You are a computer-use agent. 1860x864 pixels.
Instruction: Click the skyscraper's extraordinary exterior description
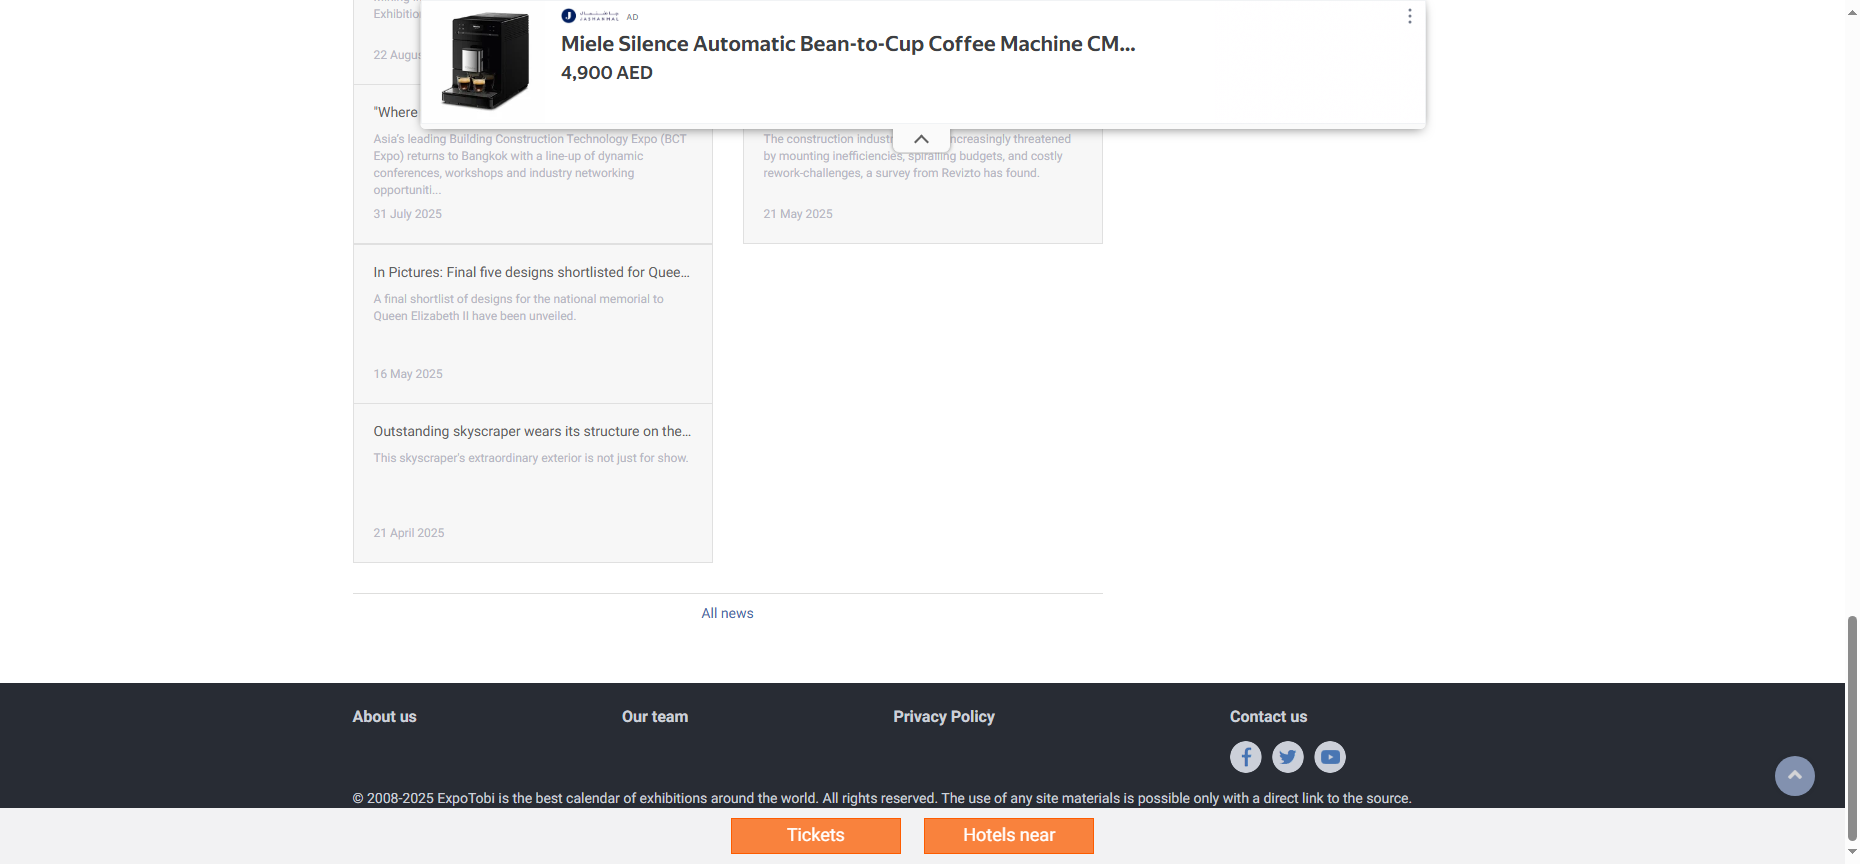tap(531, 458)
